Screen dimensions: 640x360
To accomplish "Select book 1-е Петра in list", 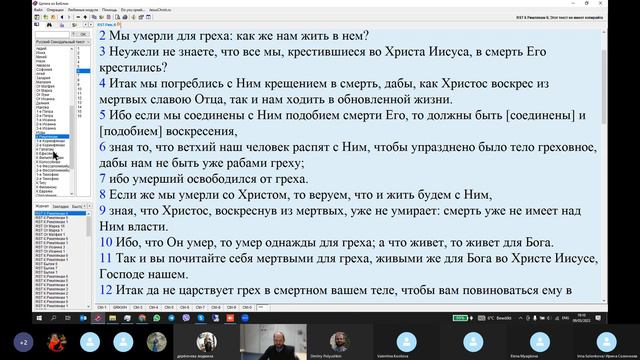I will 45,111.
